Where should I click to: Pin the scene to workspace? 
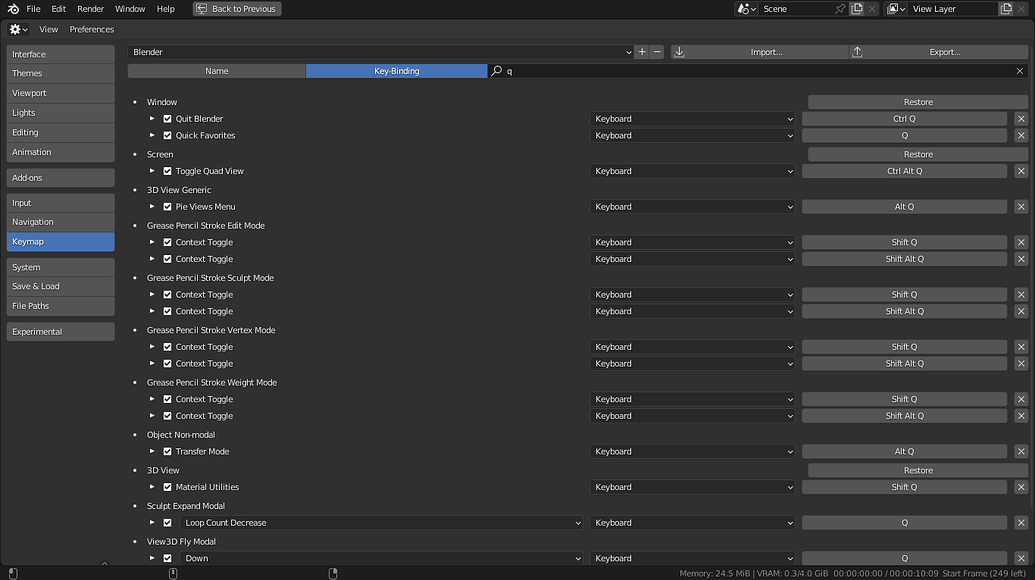pyautogui.click(x=840, y=9)
